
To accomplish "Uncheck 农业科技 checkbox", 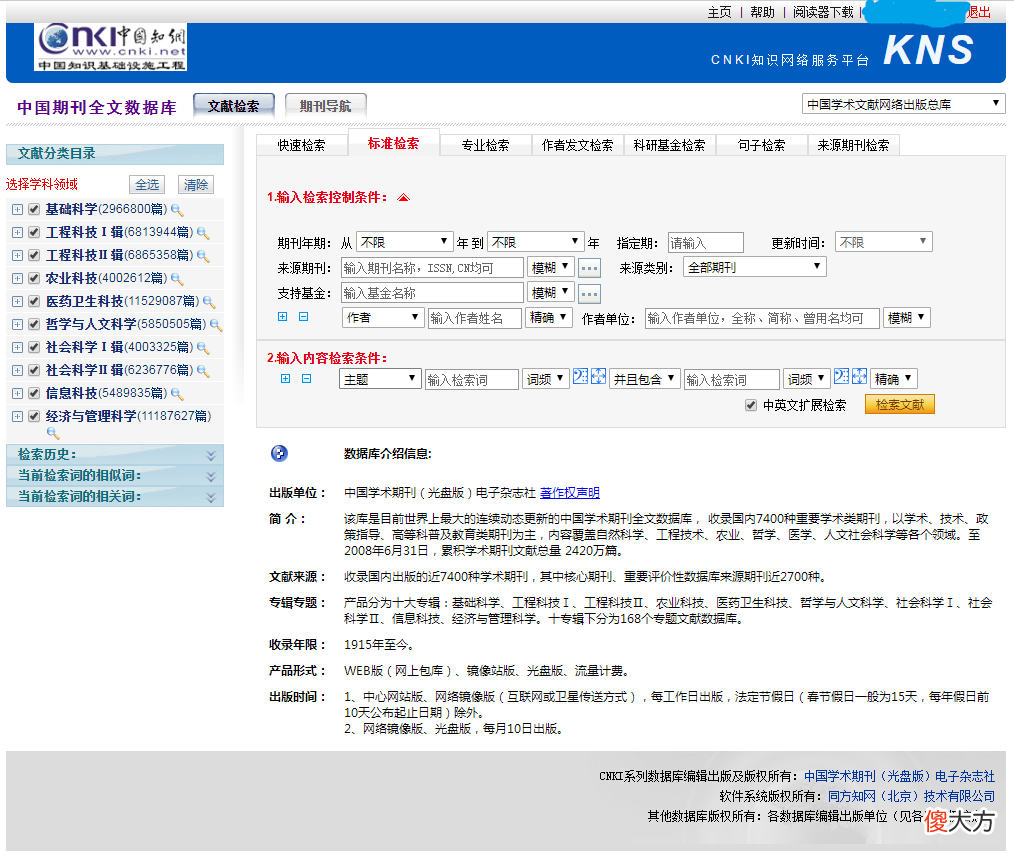I will click(x=34, y=278).
